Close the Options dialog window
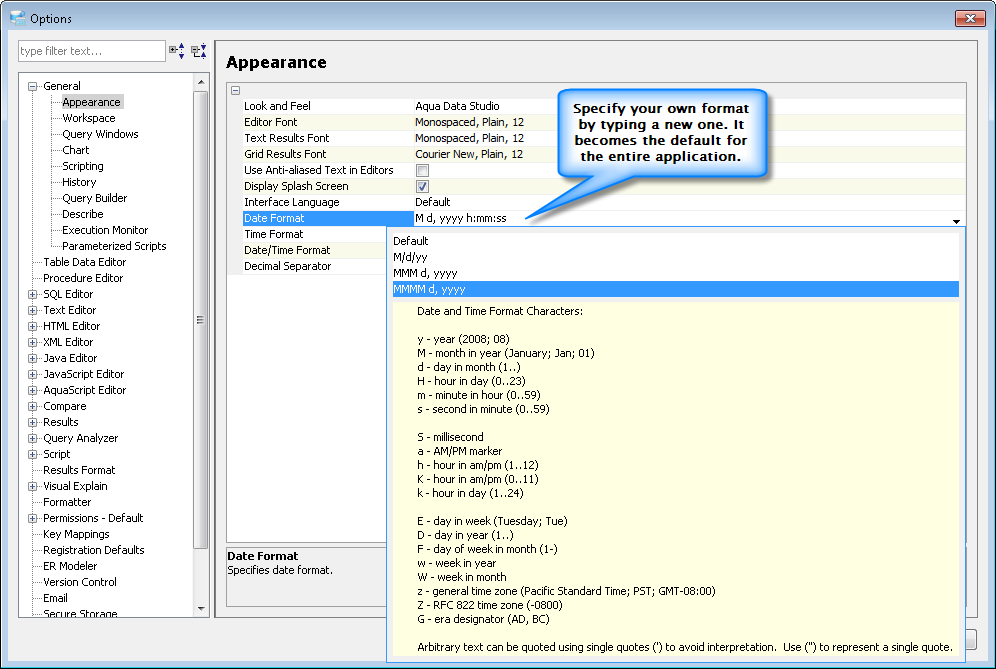 [970, 18]
